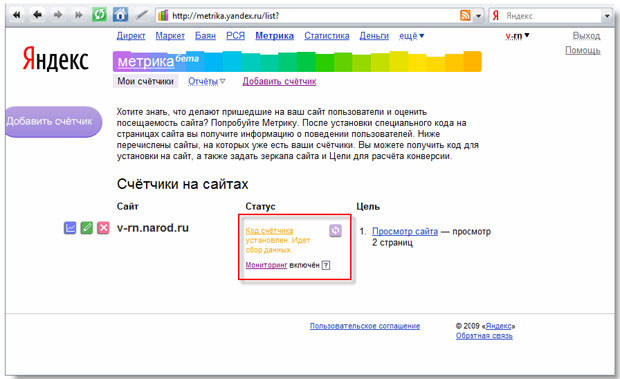Open the Статистика link

click(327, 36)
